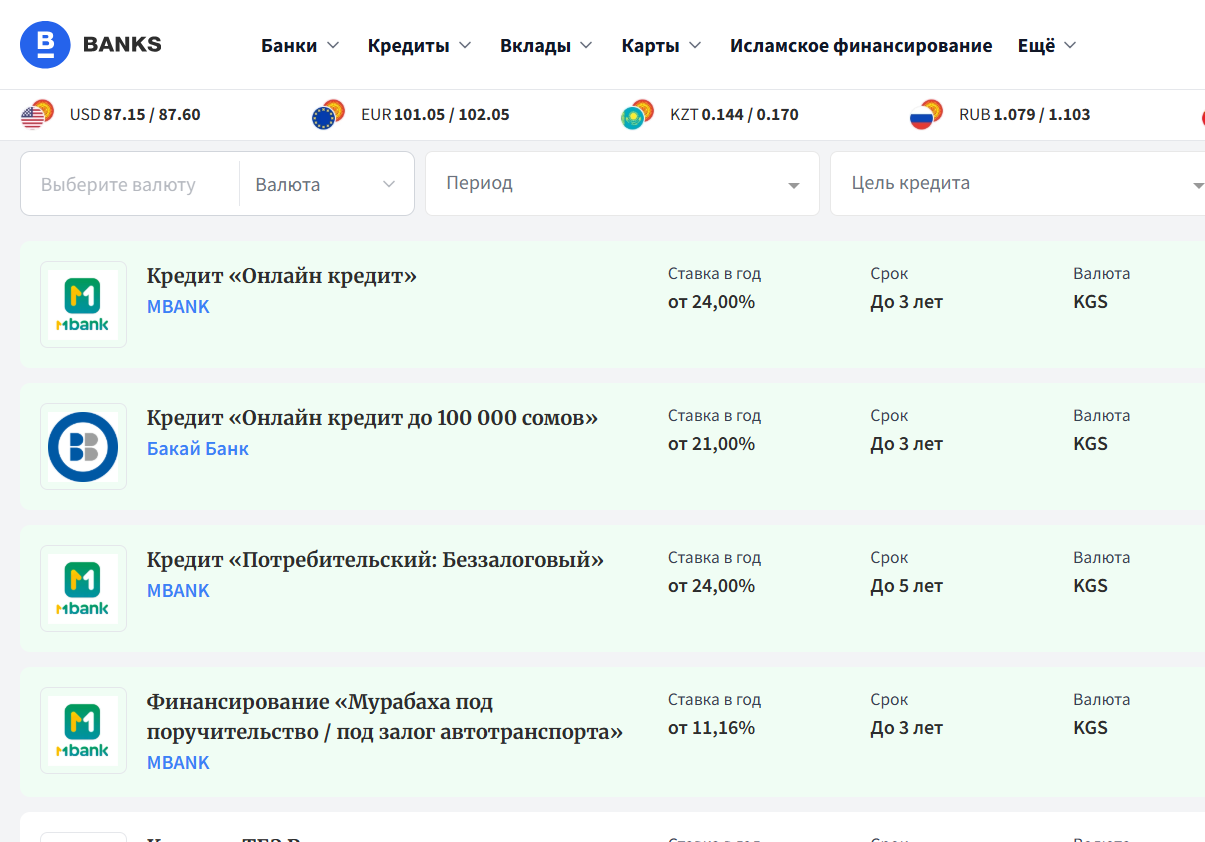Viewport: 1205px width, 842px height.
Task: Click the RUB flag icon
Action: click(x=926, y=115)
